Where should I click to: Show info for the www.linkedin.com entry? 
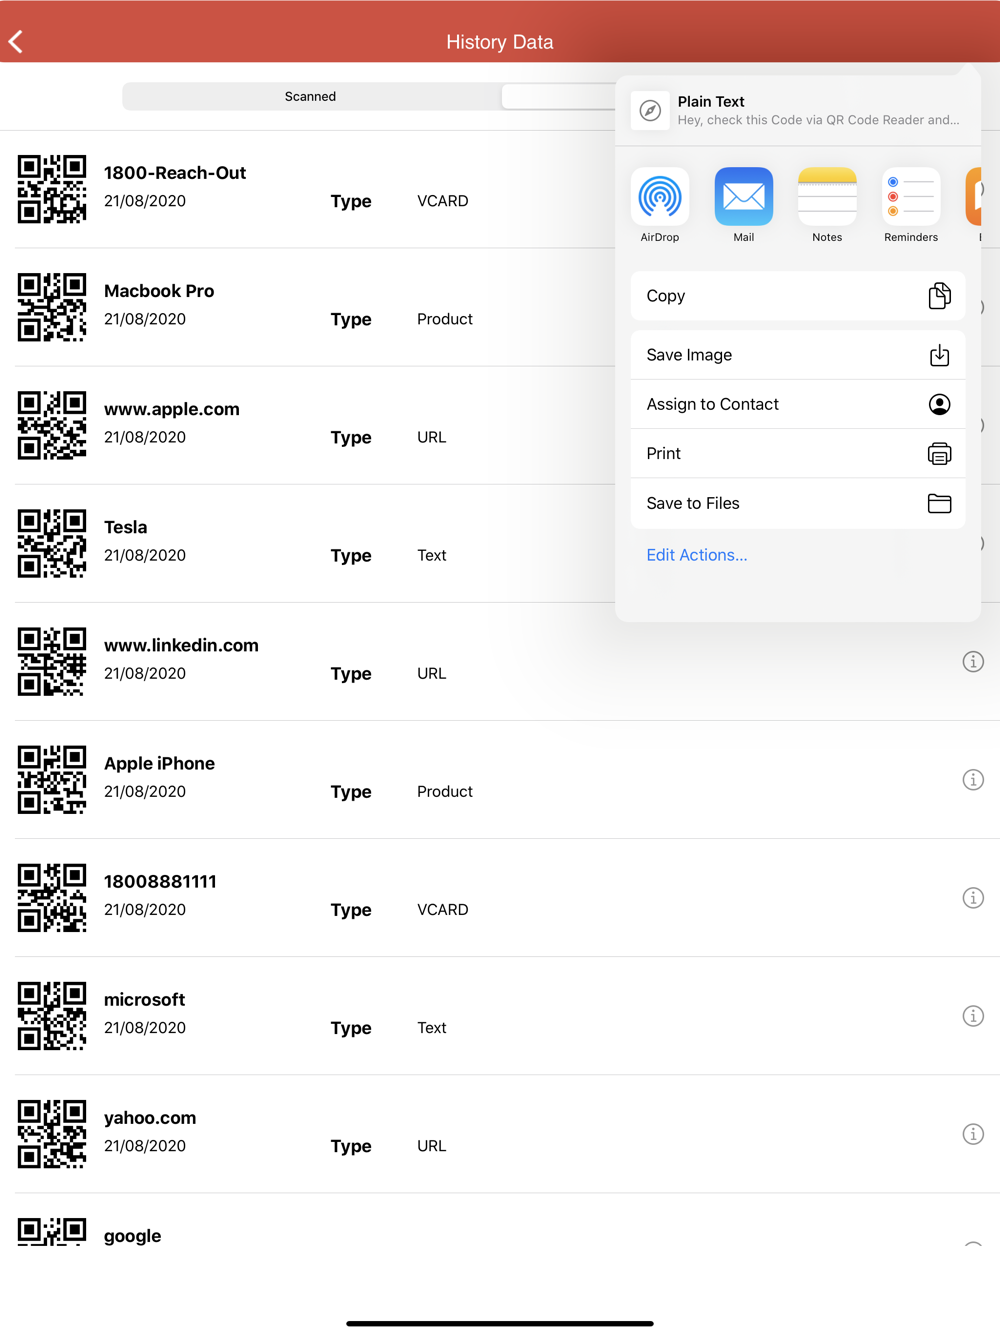point(973,662)
